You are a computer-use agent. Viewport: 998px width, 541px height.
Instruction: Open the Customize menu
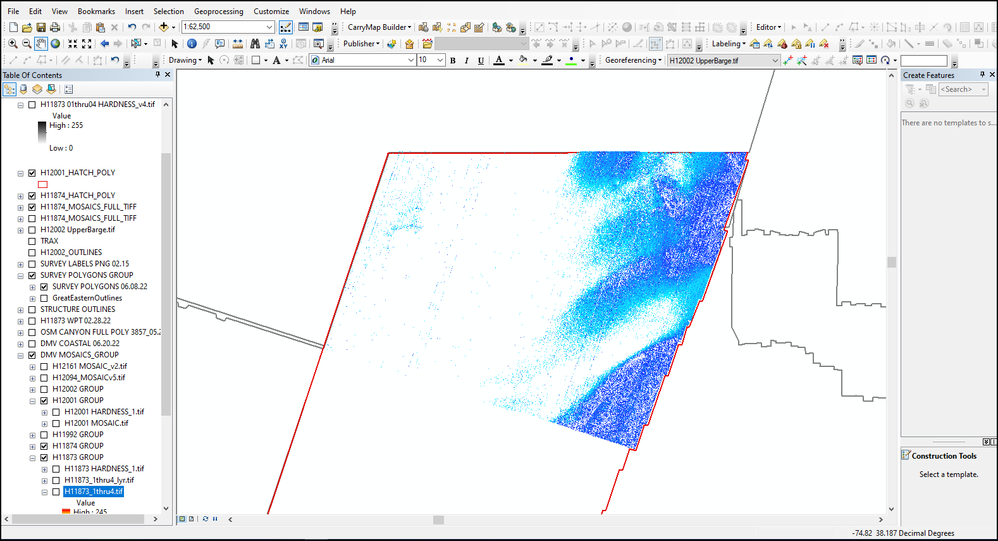(271, 11)
